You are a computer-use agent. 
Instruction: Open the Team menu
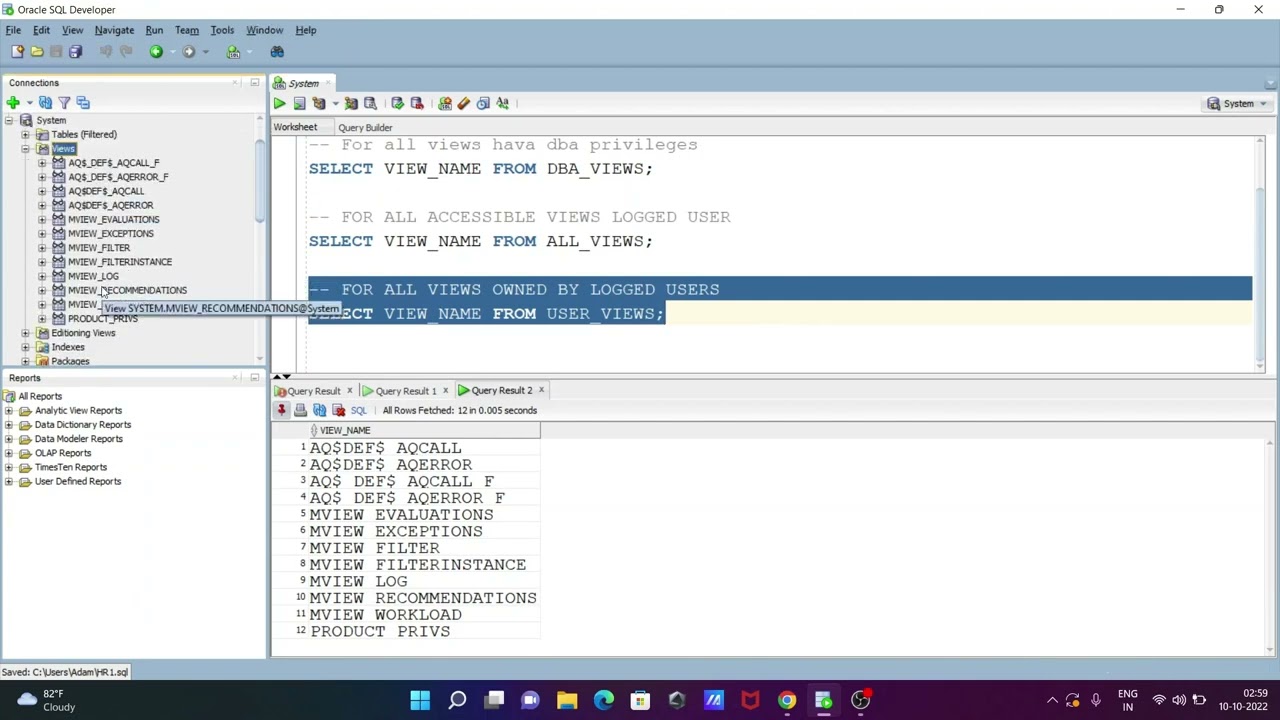[x=186, y=30]
